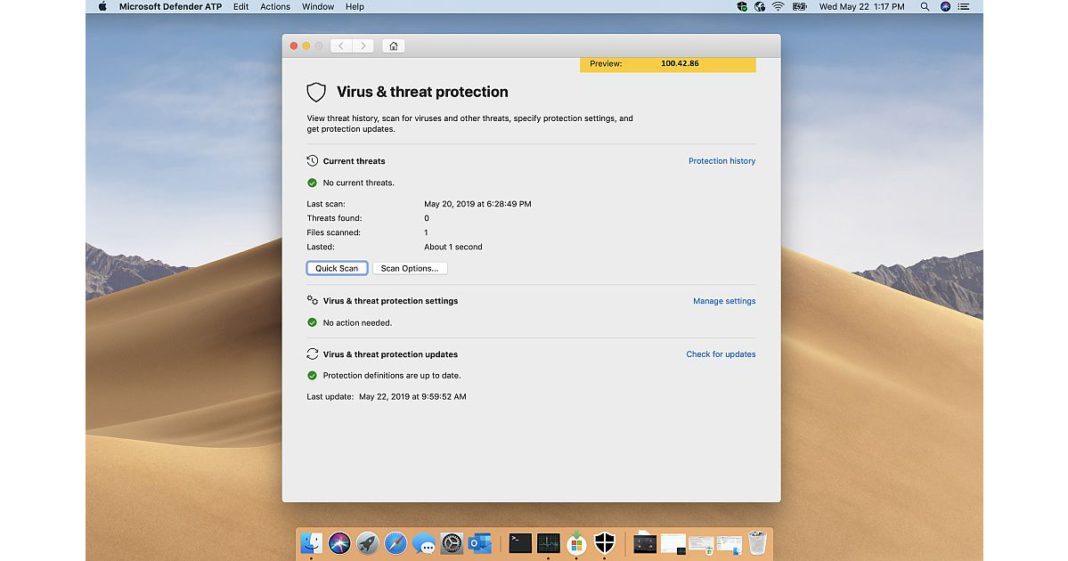Open Notification Center list icon
The image size is (1068, 561).
[964, 7]
